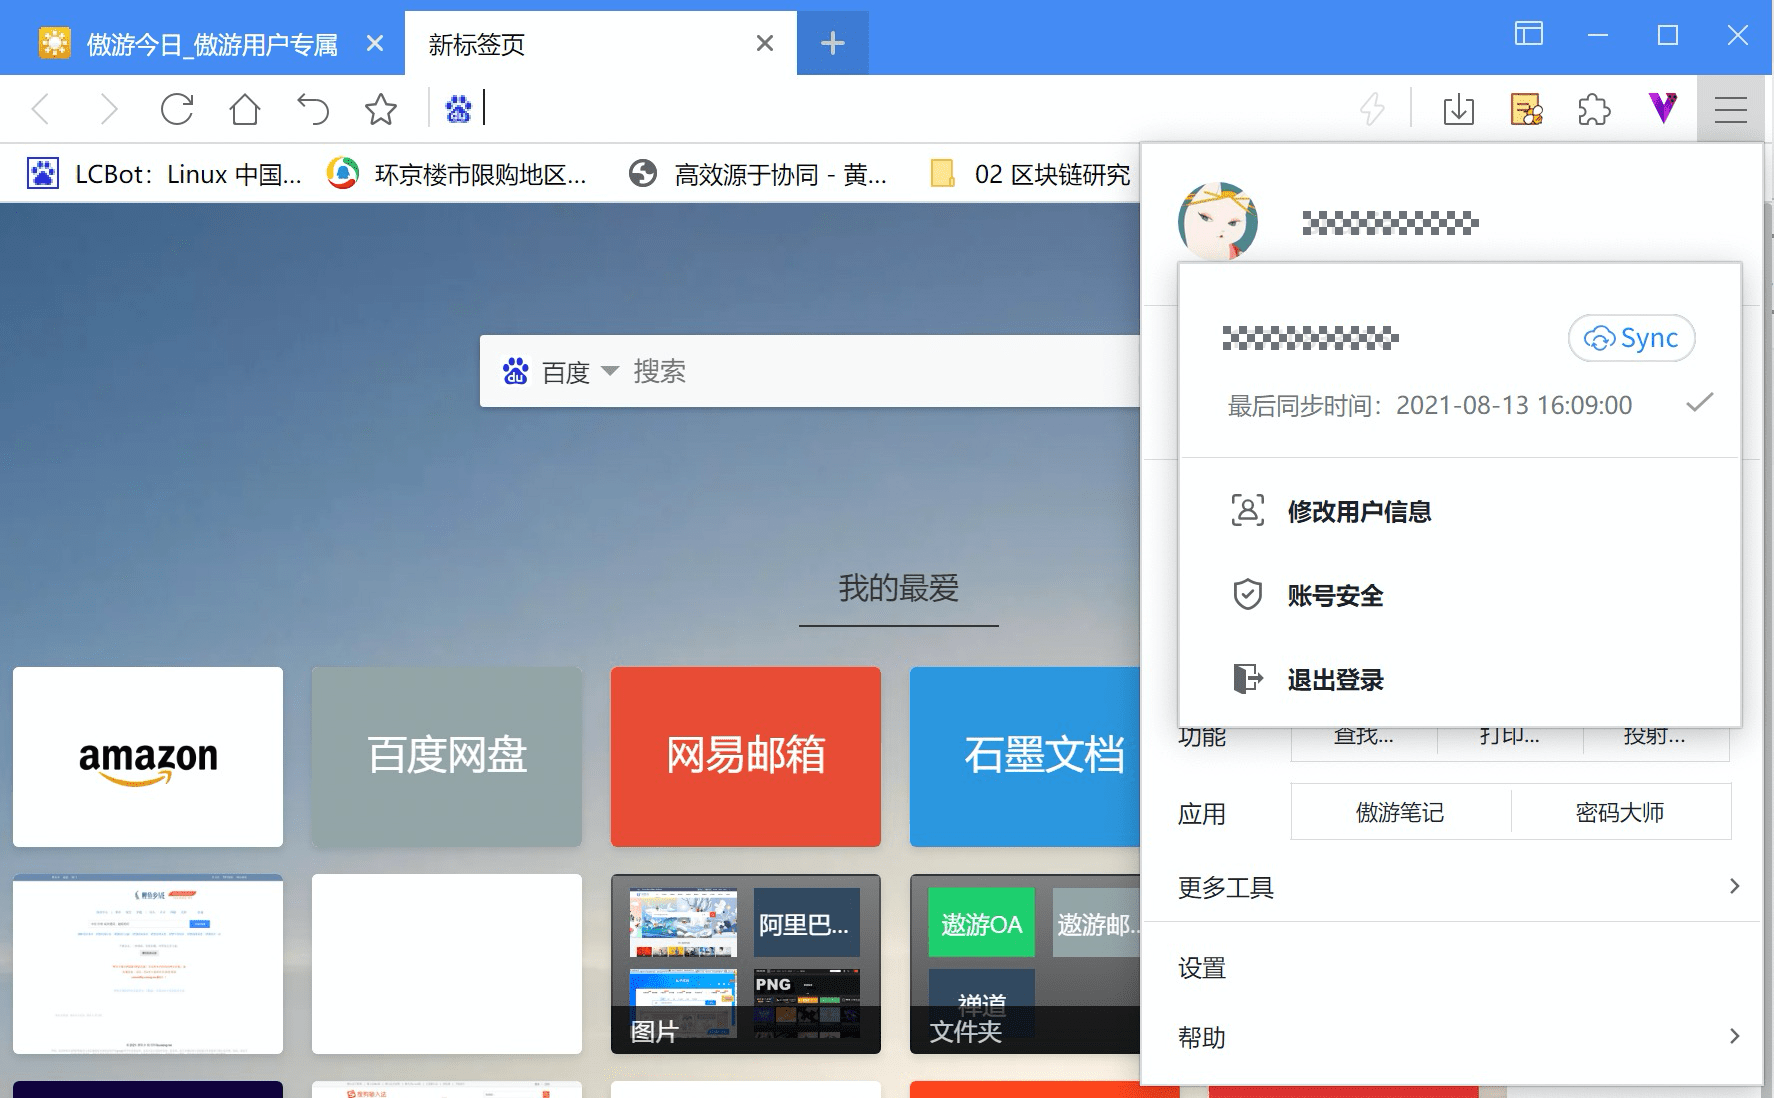Bookmark page with the star icon

[x=381, y=108]
